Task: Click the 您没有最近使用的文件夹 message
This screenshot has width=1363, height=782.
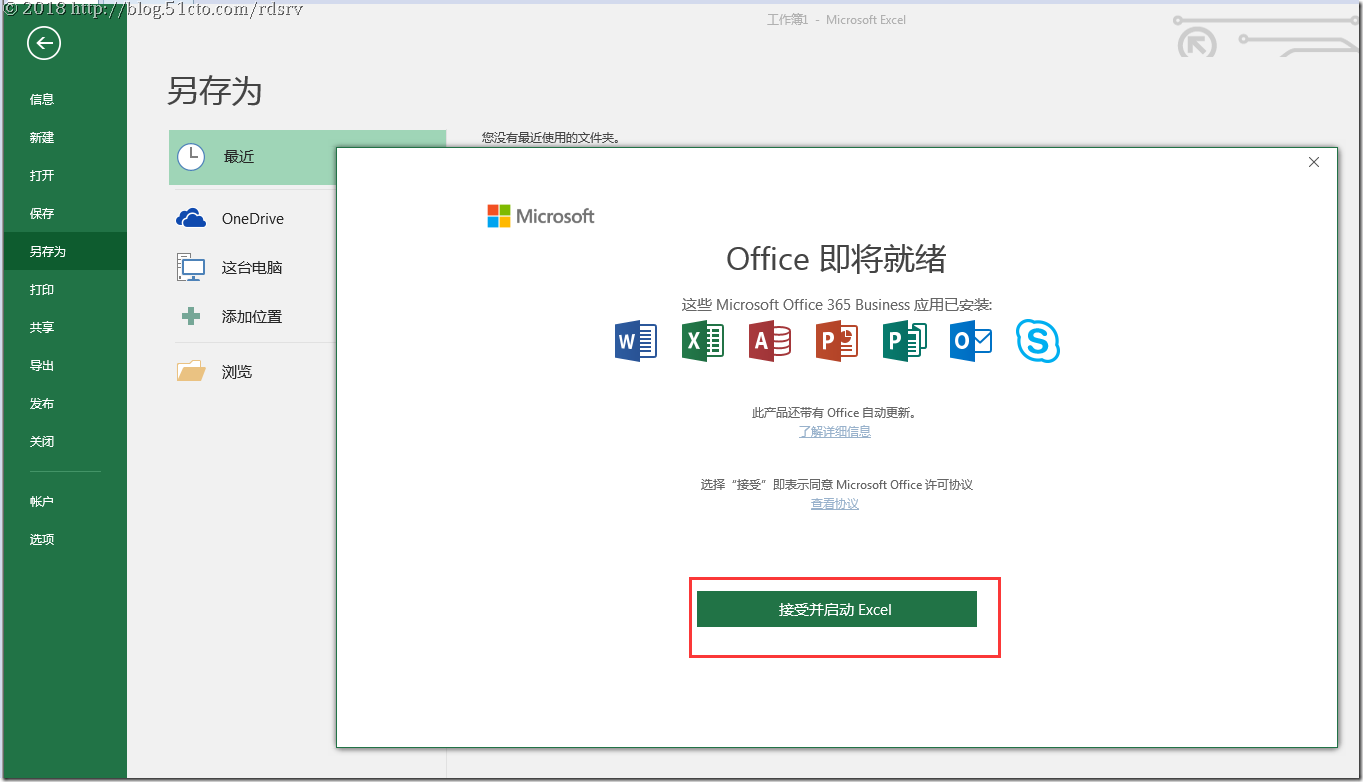Action: (551, 138)
